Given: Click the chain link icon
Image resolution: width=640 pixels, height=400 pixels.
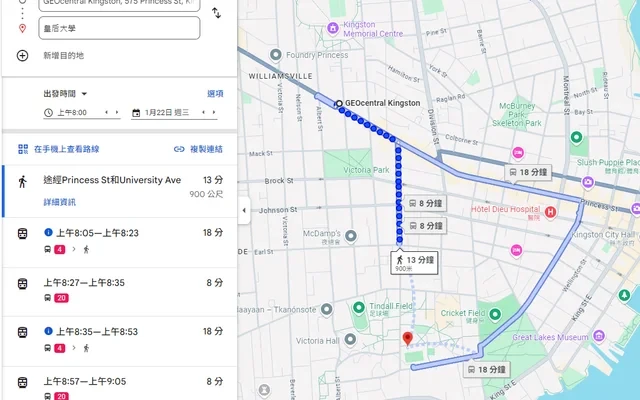Looking at the screenshot, I should pos(179,149).
